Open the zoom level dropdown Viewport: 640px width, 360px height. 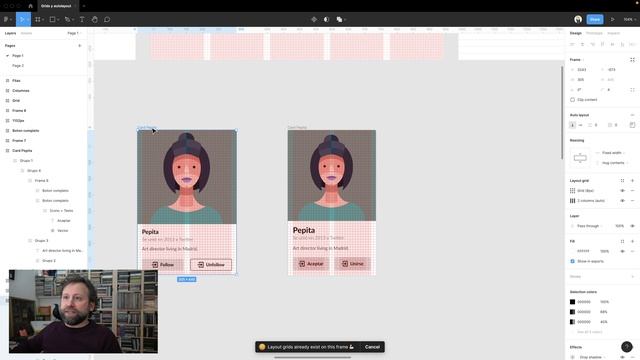tap(629, 19)
